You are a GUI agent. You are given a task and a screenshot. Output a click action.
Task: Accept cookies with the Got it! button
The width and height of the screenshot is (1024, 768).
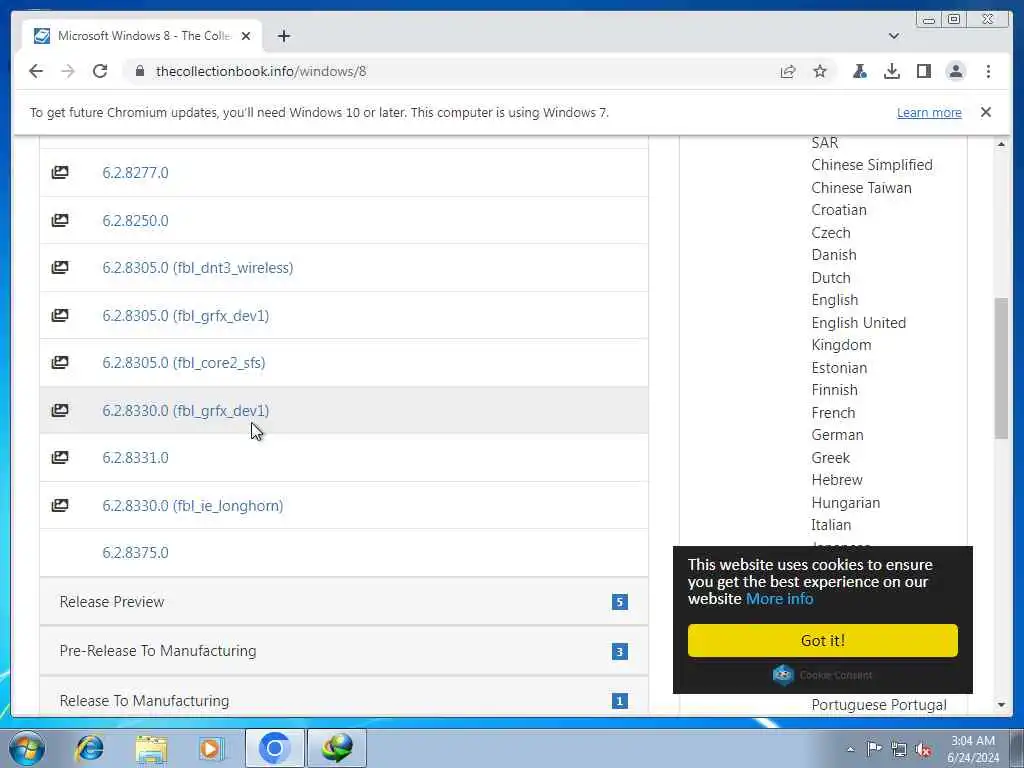point(822,640)
